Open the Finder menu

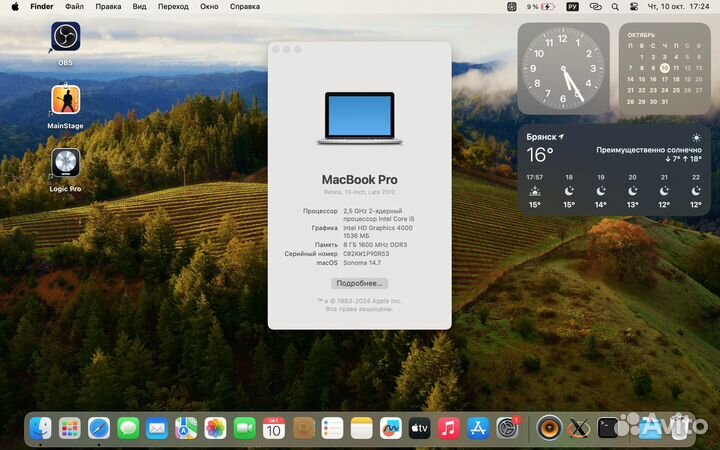pos(42,7)
